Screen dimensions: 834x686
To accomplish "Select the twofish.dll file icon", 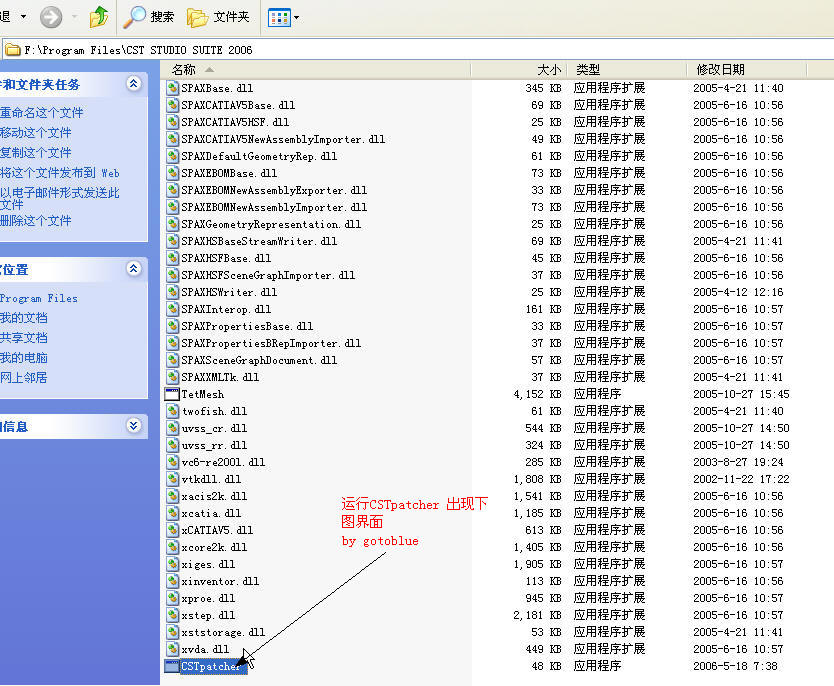I will 172,411.
